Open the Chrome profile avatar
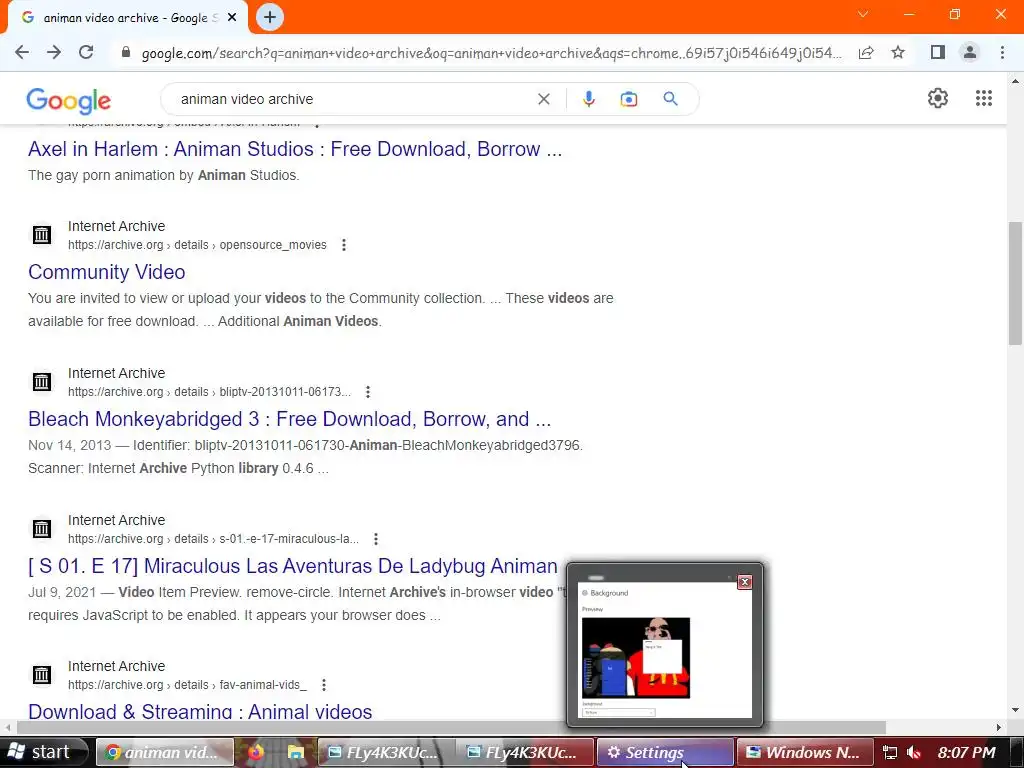Viewport: 1024px width, 768px height. [970, 52]
